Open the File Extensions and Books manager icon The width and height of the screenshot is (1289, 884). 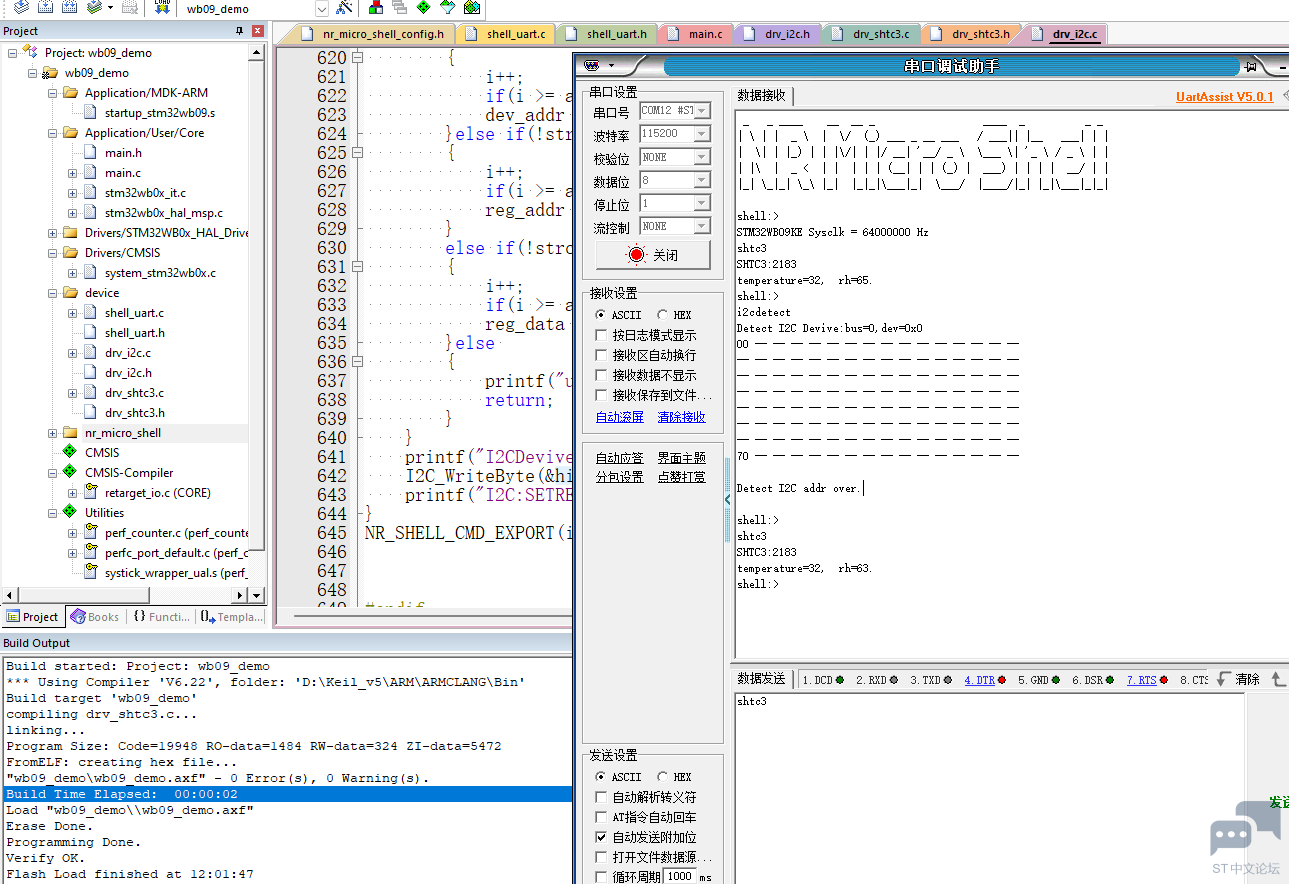376,7
